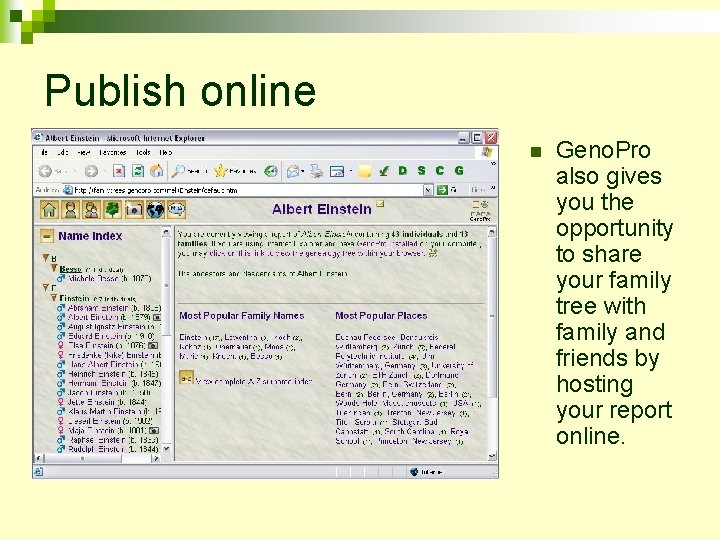Screen dimensions: 720x540
Task: Open the complete A-Z surname index icon
Action: point(186,378)
